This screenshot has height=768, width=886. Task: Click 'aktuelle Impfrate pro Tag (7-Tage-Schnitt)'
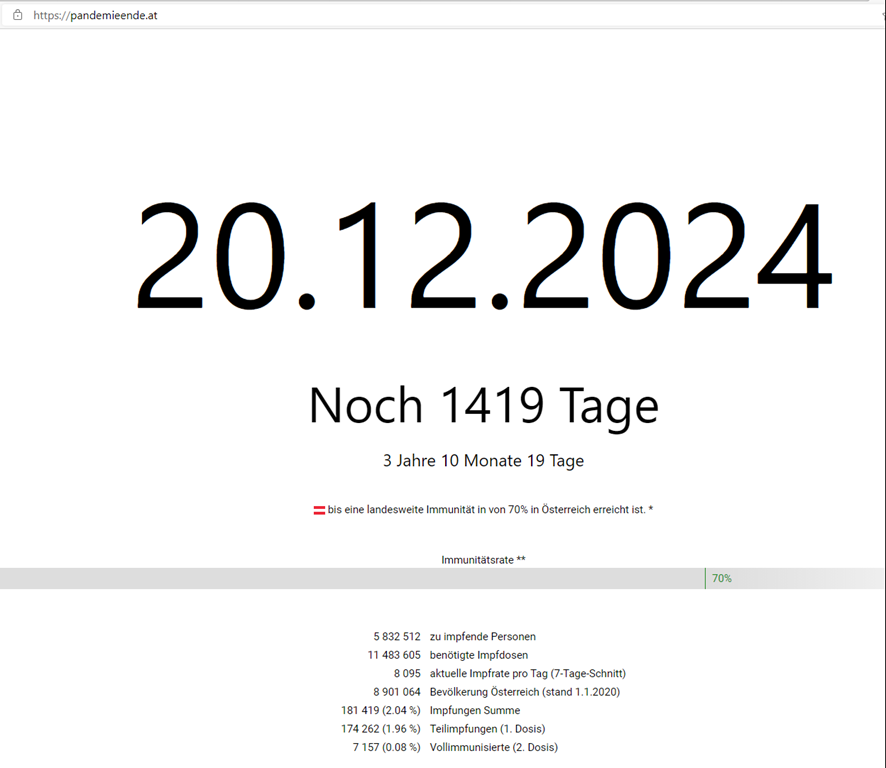point(528,674)
